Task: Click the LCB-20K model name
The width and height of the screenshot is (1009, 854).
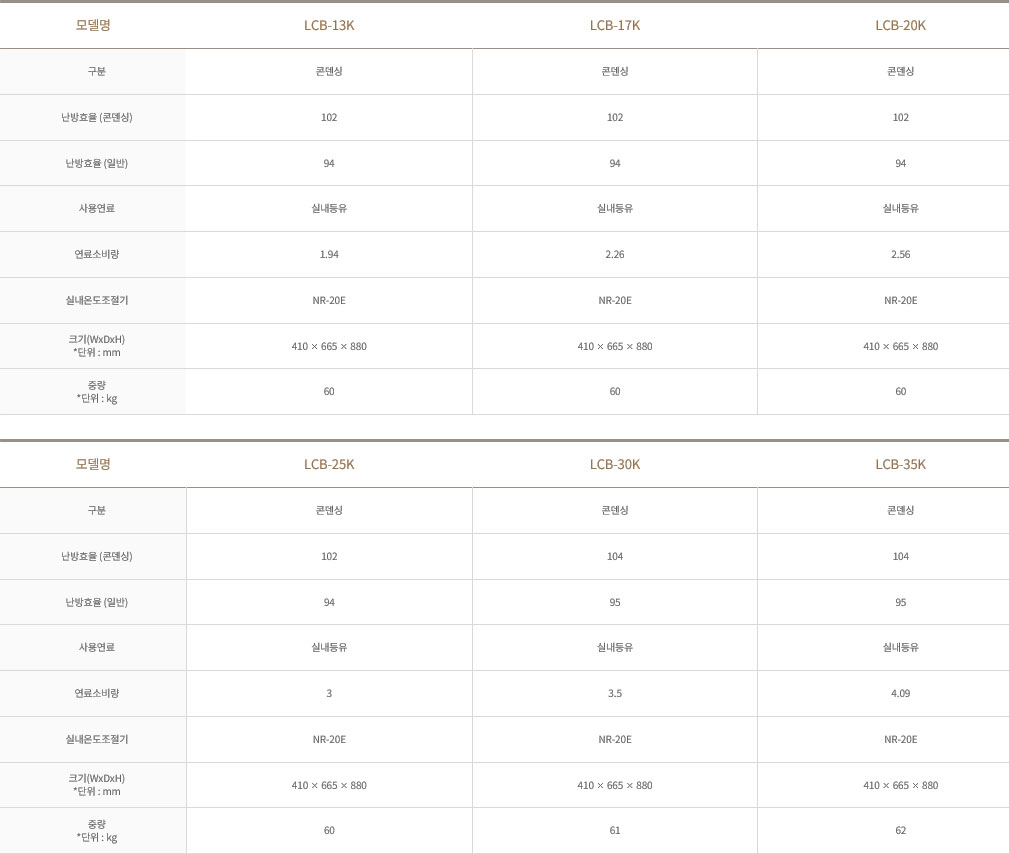Action: tap(900, 25)
